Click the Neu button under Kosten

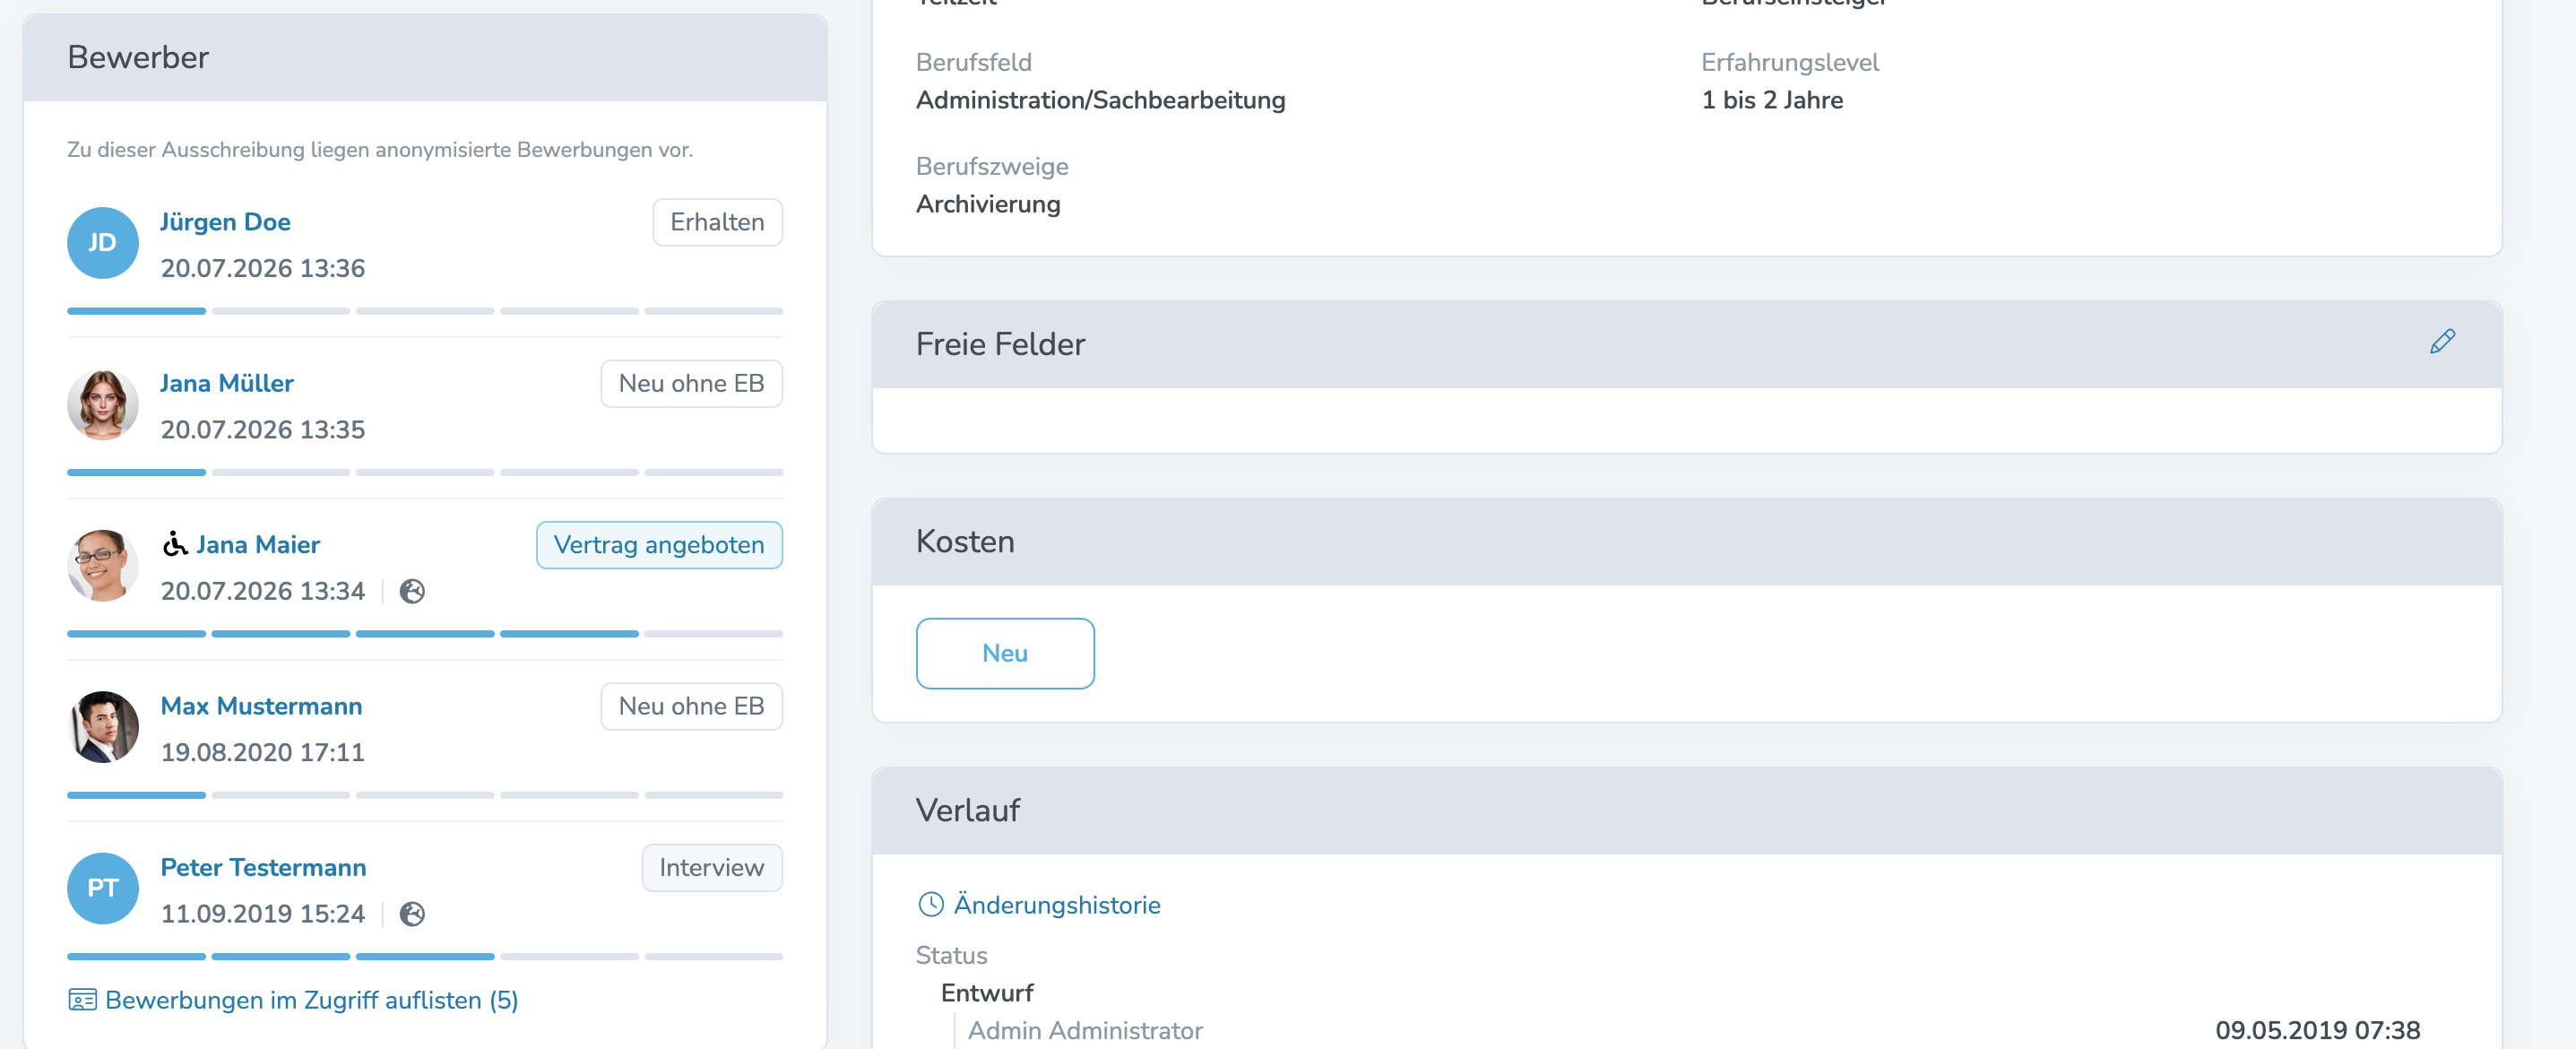1004,653
